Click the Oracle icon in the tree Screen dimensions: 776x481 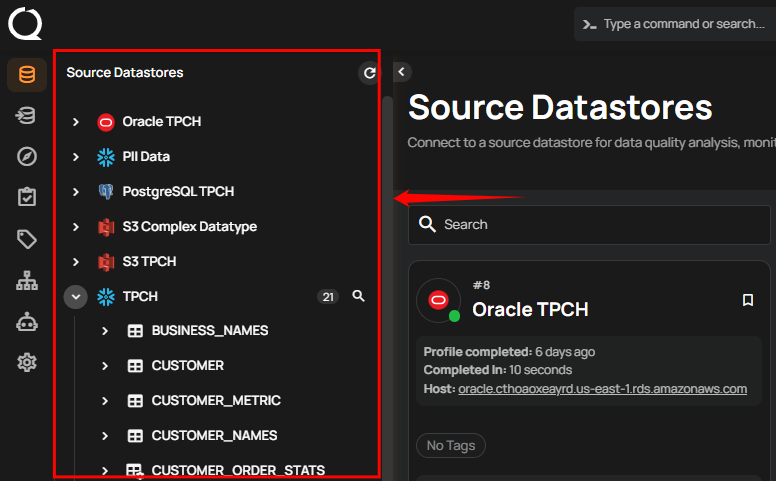(x=106, y=122)
